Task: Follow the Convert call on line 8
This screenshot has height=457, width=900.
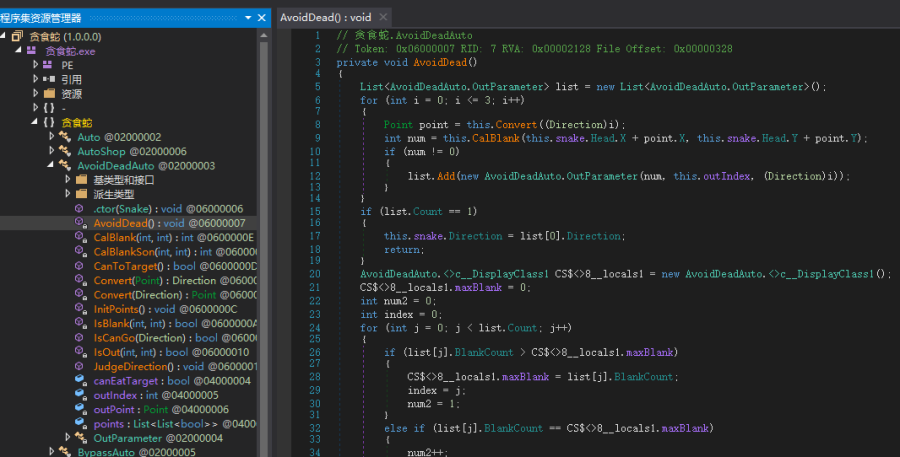Action: click(517, 125)
